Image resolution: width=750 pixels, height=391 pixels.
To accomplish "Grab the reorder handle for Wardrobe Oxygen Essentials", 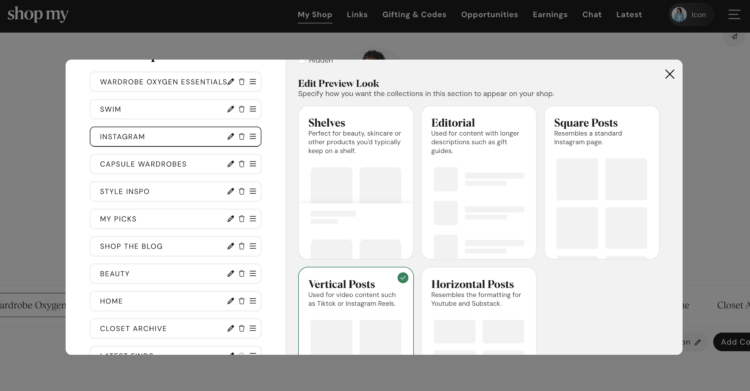I will click(253, 82).
